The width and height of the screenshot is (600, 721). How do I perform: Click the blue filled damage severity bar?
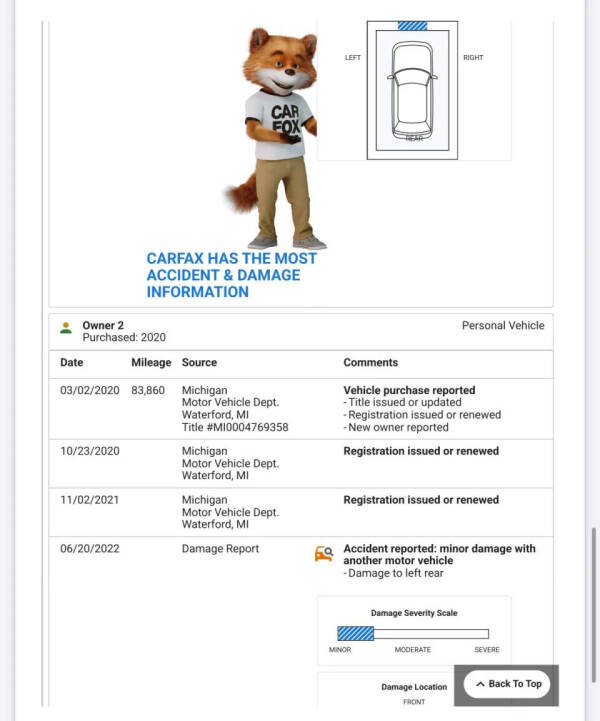click(x=355, y=633)
